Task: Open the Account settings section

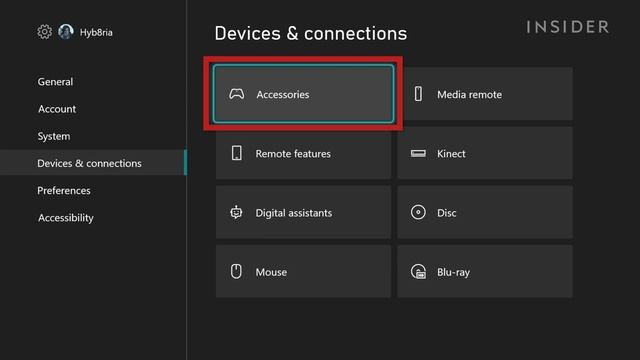Action: click(57, 109)
